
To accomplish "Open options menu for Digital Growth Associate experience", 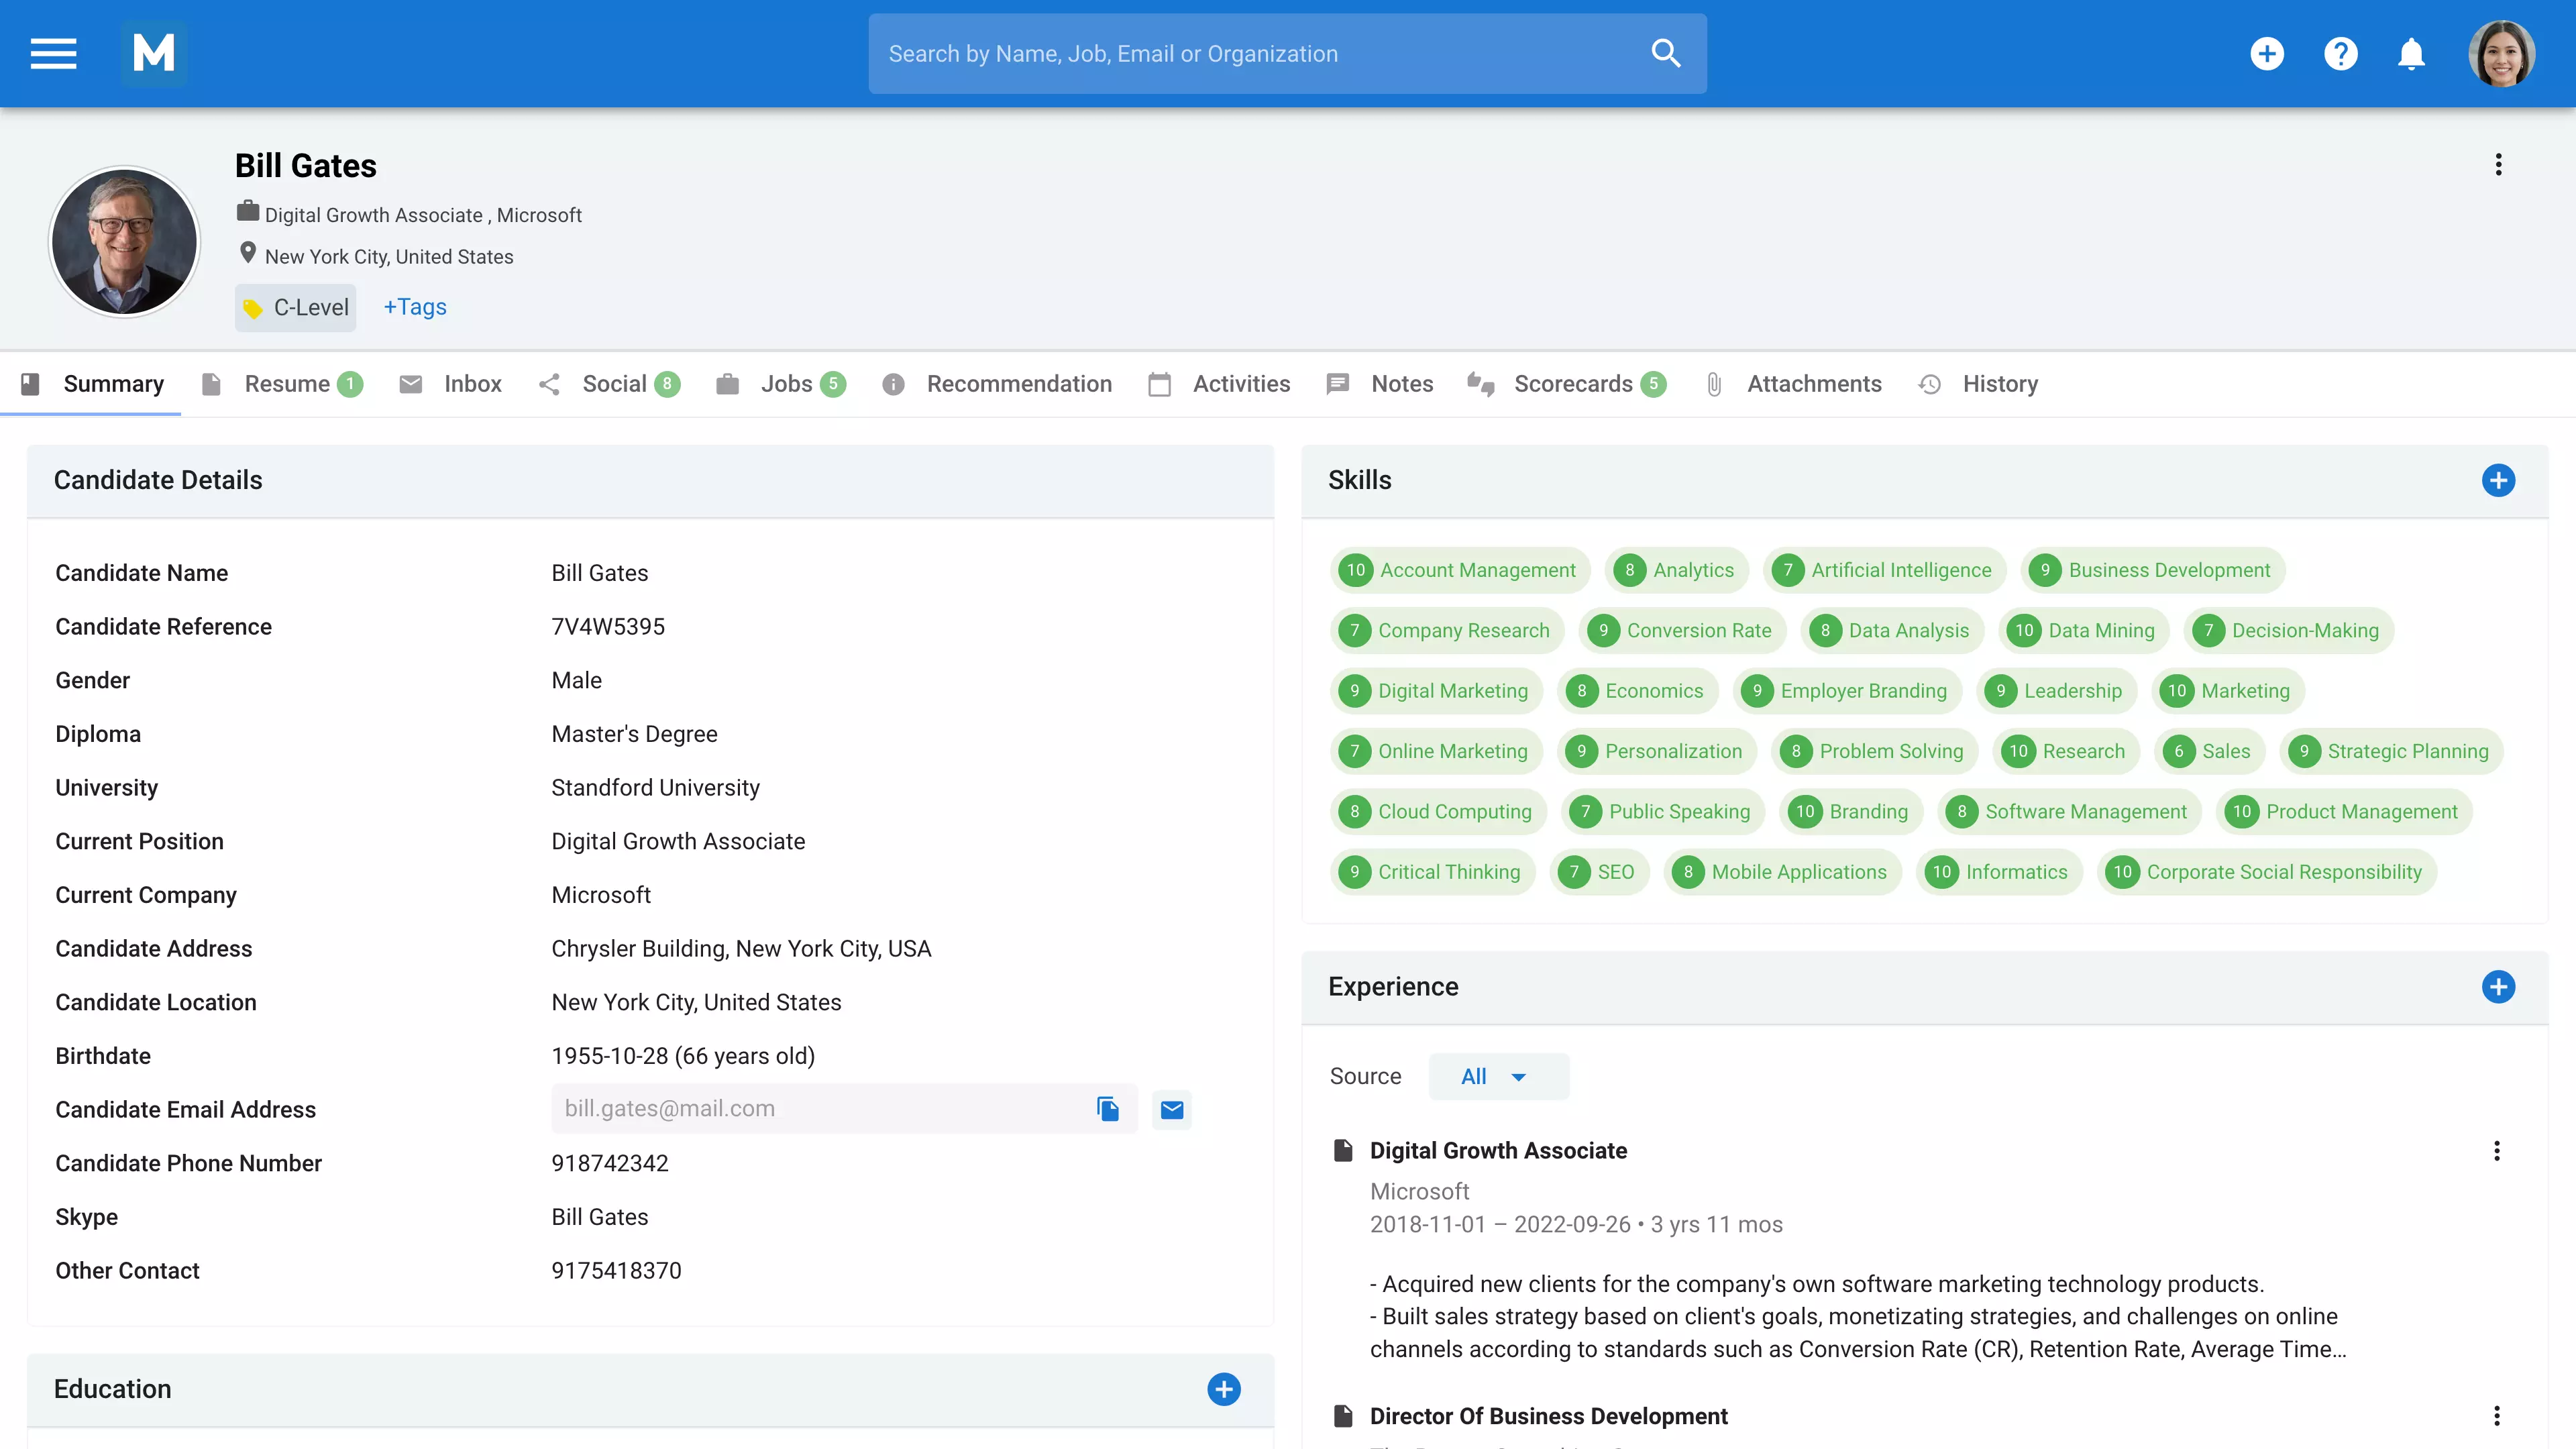I will (2497, 1150).
